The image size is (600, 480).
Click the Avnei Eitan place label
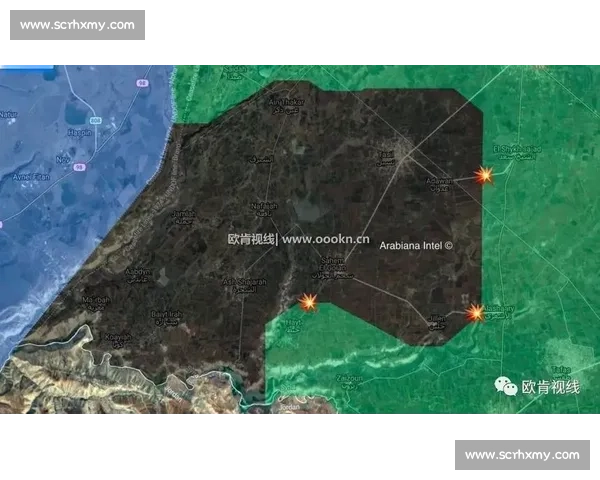[x=31, y=177]
